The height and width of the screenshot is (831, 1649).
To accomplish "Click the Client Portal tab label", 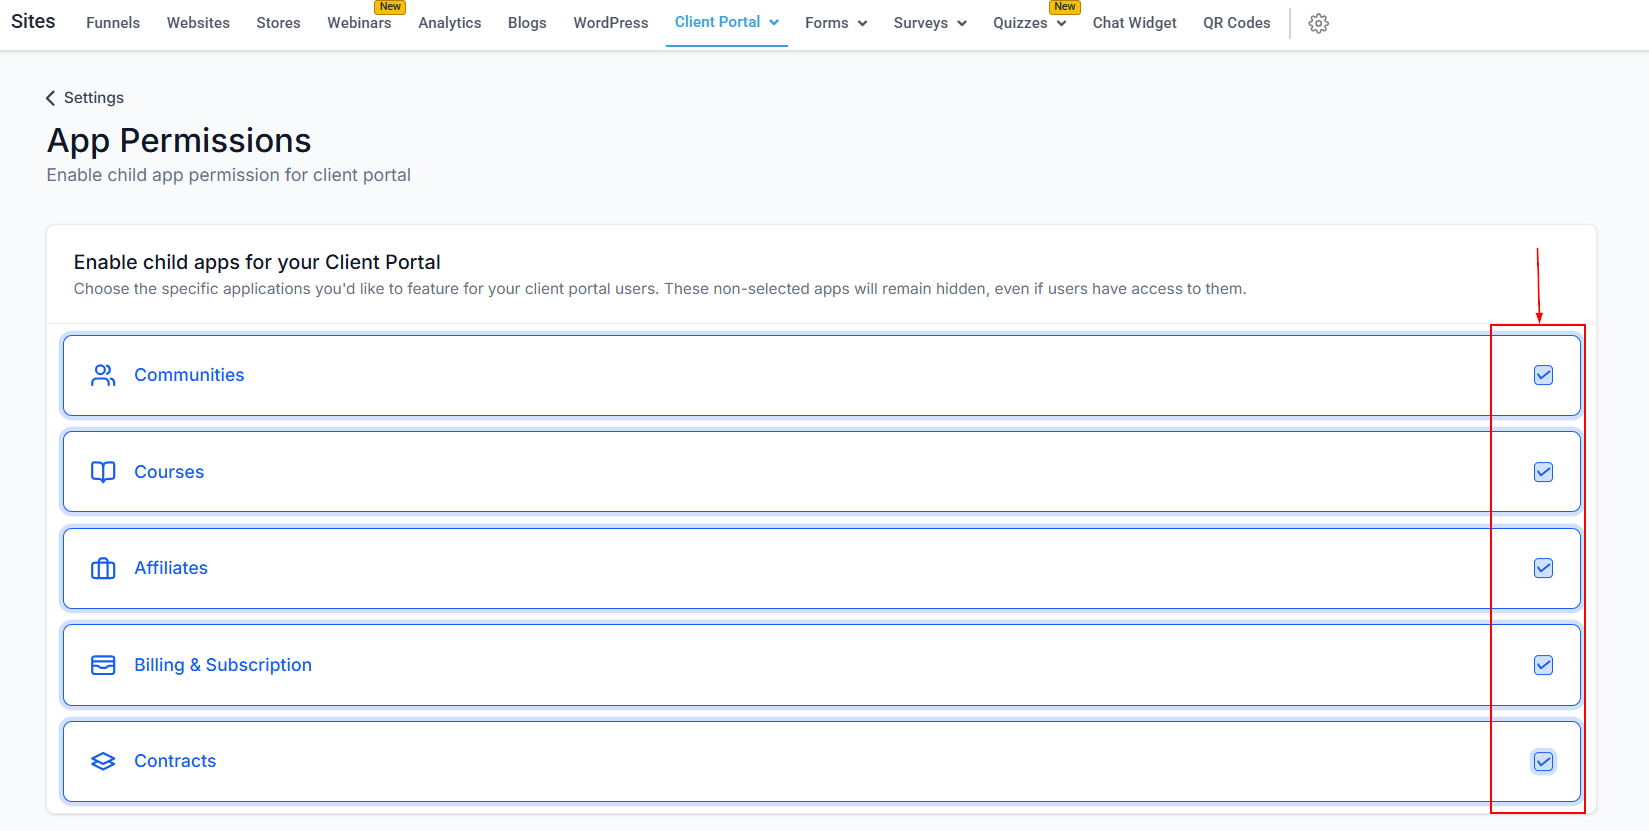I will coord(717,22).
